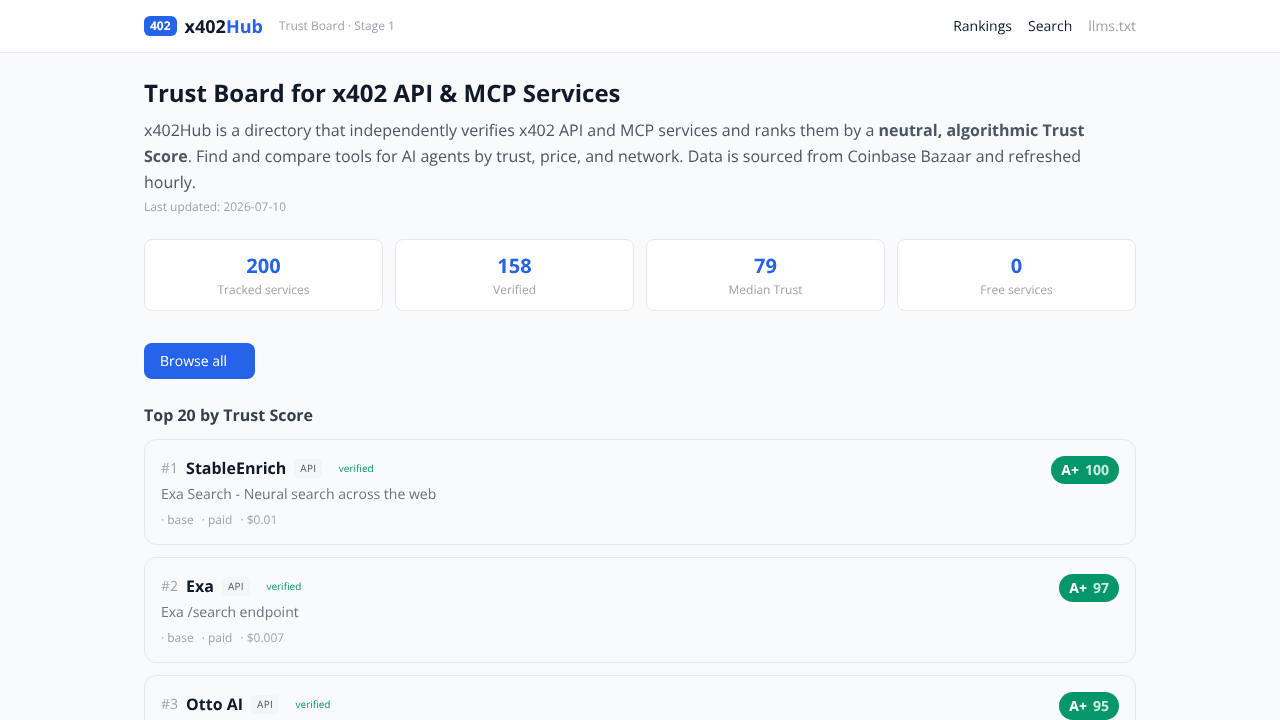Click the 0 Free services stat card
Image resolution: width=1280 pixels, height=720 pixels.
1016,275
